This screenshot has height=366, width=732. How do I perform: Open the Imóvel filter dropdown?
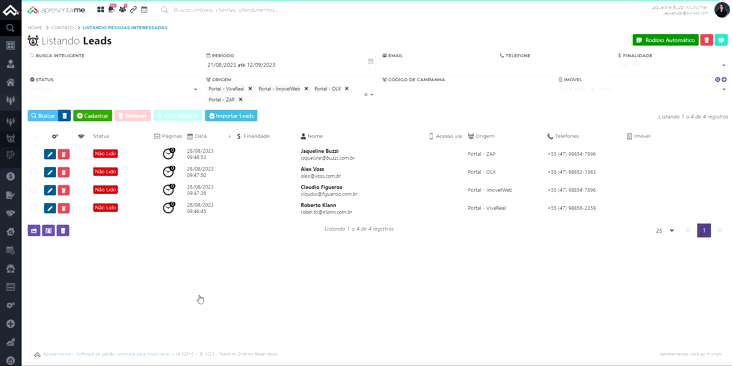pyautogui.click(x=642, y=89)
